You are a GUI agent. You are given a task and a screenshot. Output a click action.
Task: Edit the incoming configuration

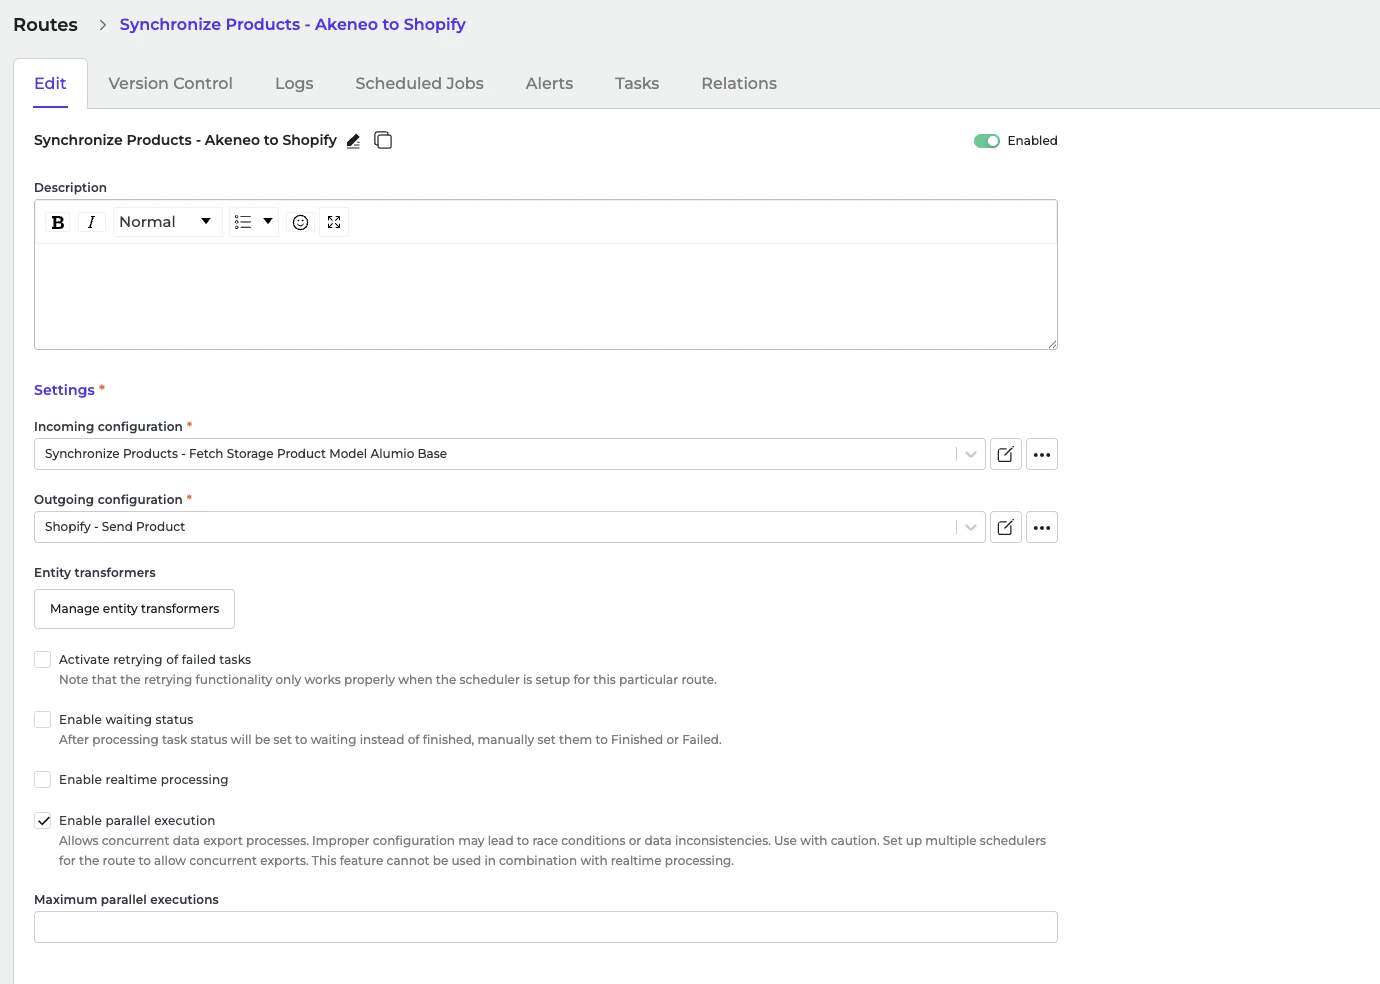(x=1006, y=454)
